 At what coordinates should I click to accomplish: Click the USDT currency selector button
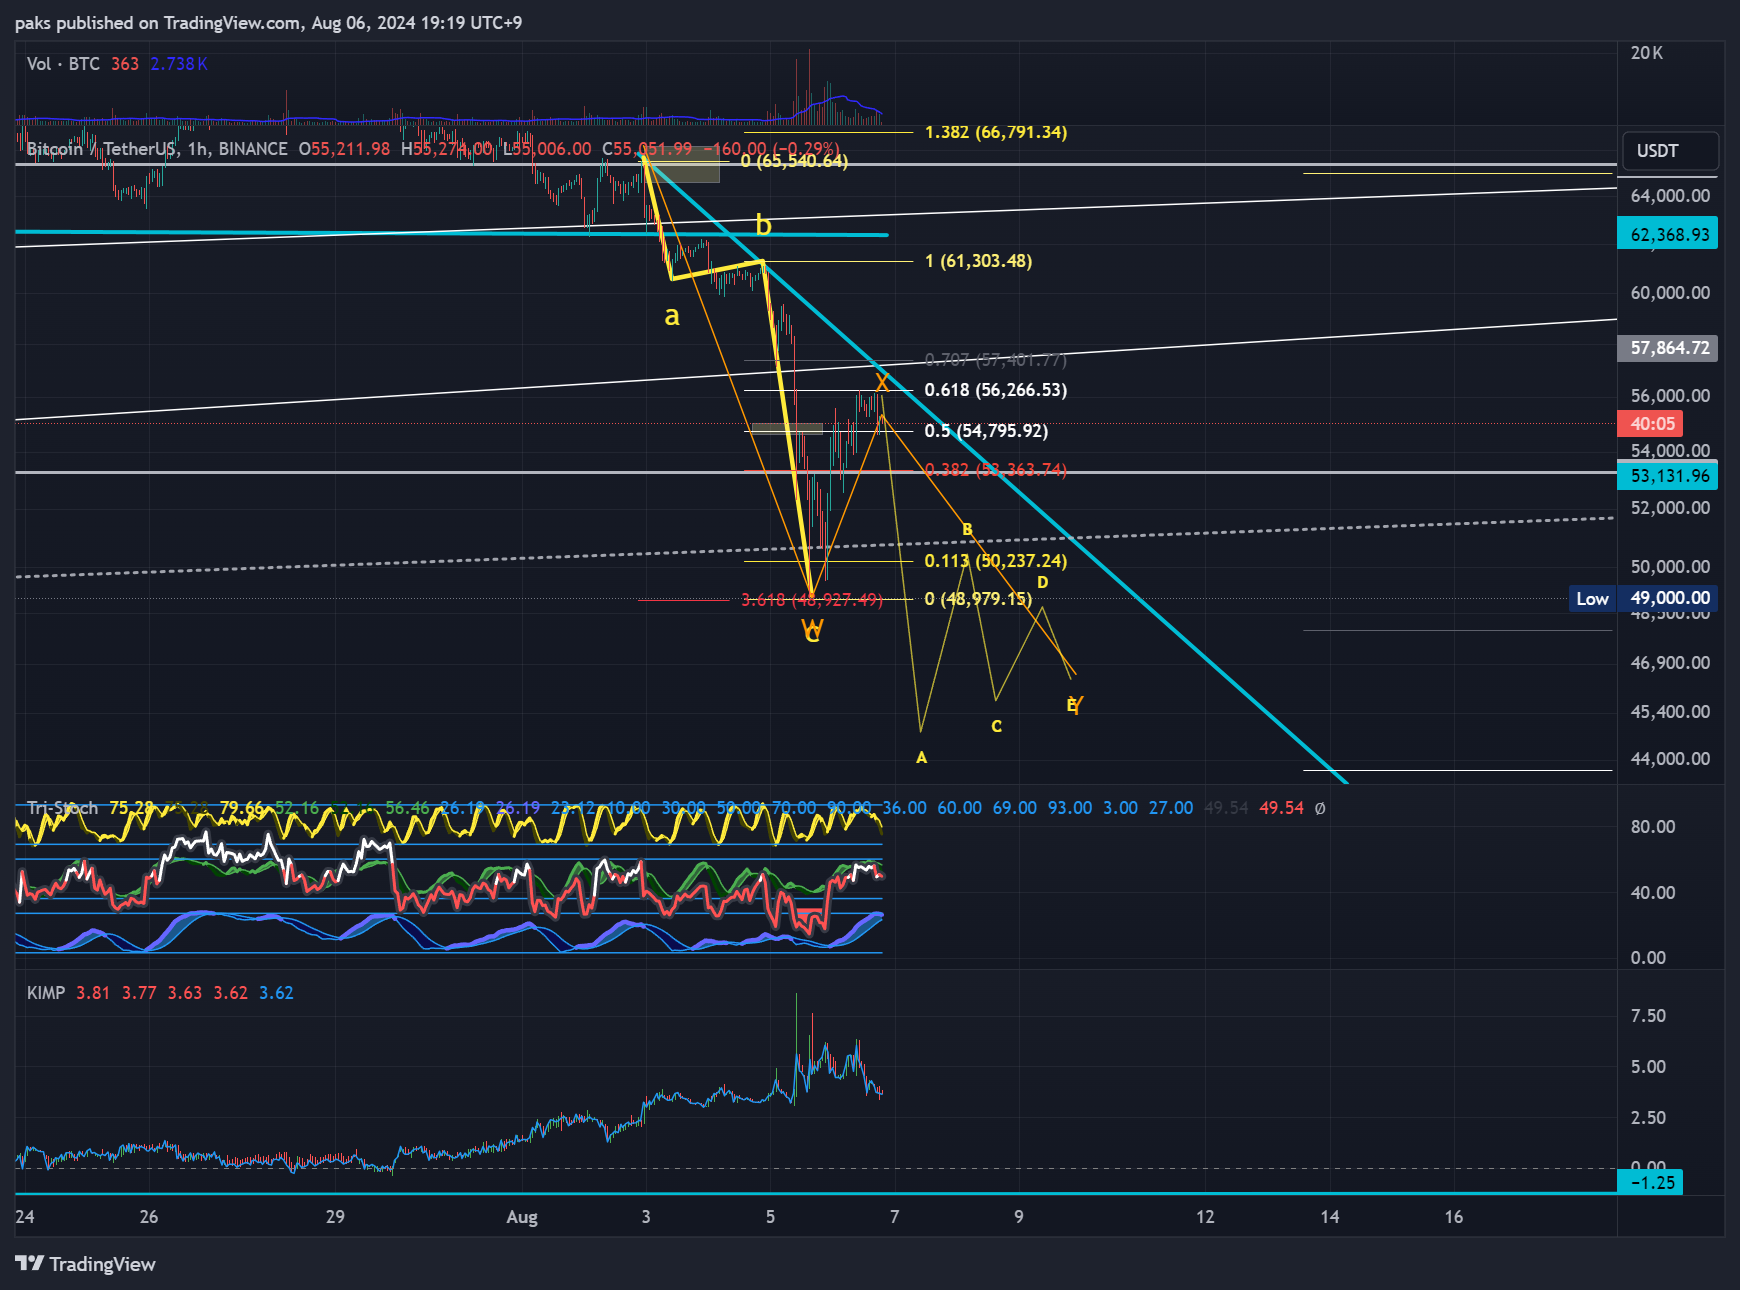pyautogui.click(x=1670, y=151)
